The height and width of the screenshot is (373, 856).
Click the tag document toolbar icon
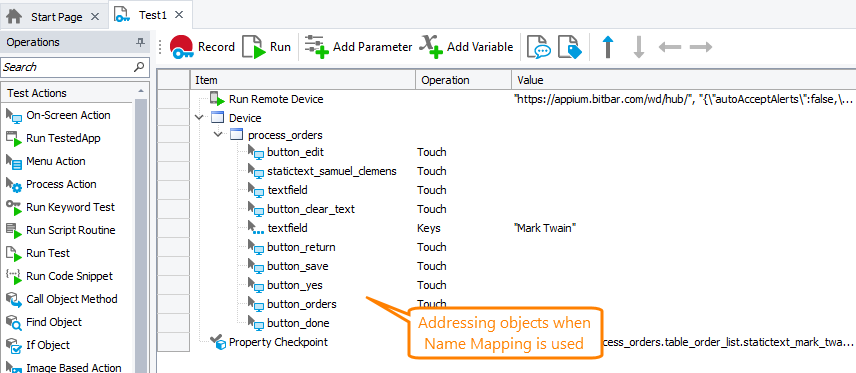tap(570, 47)
